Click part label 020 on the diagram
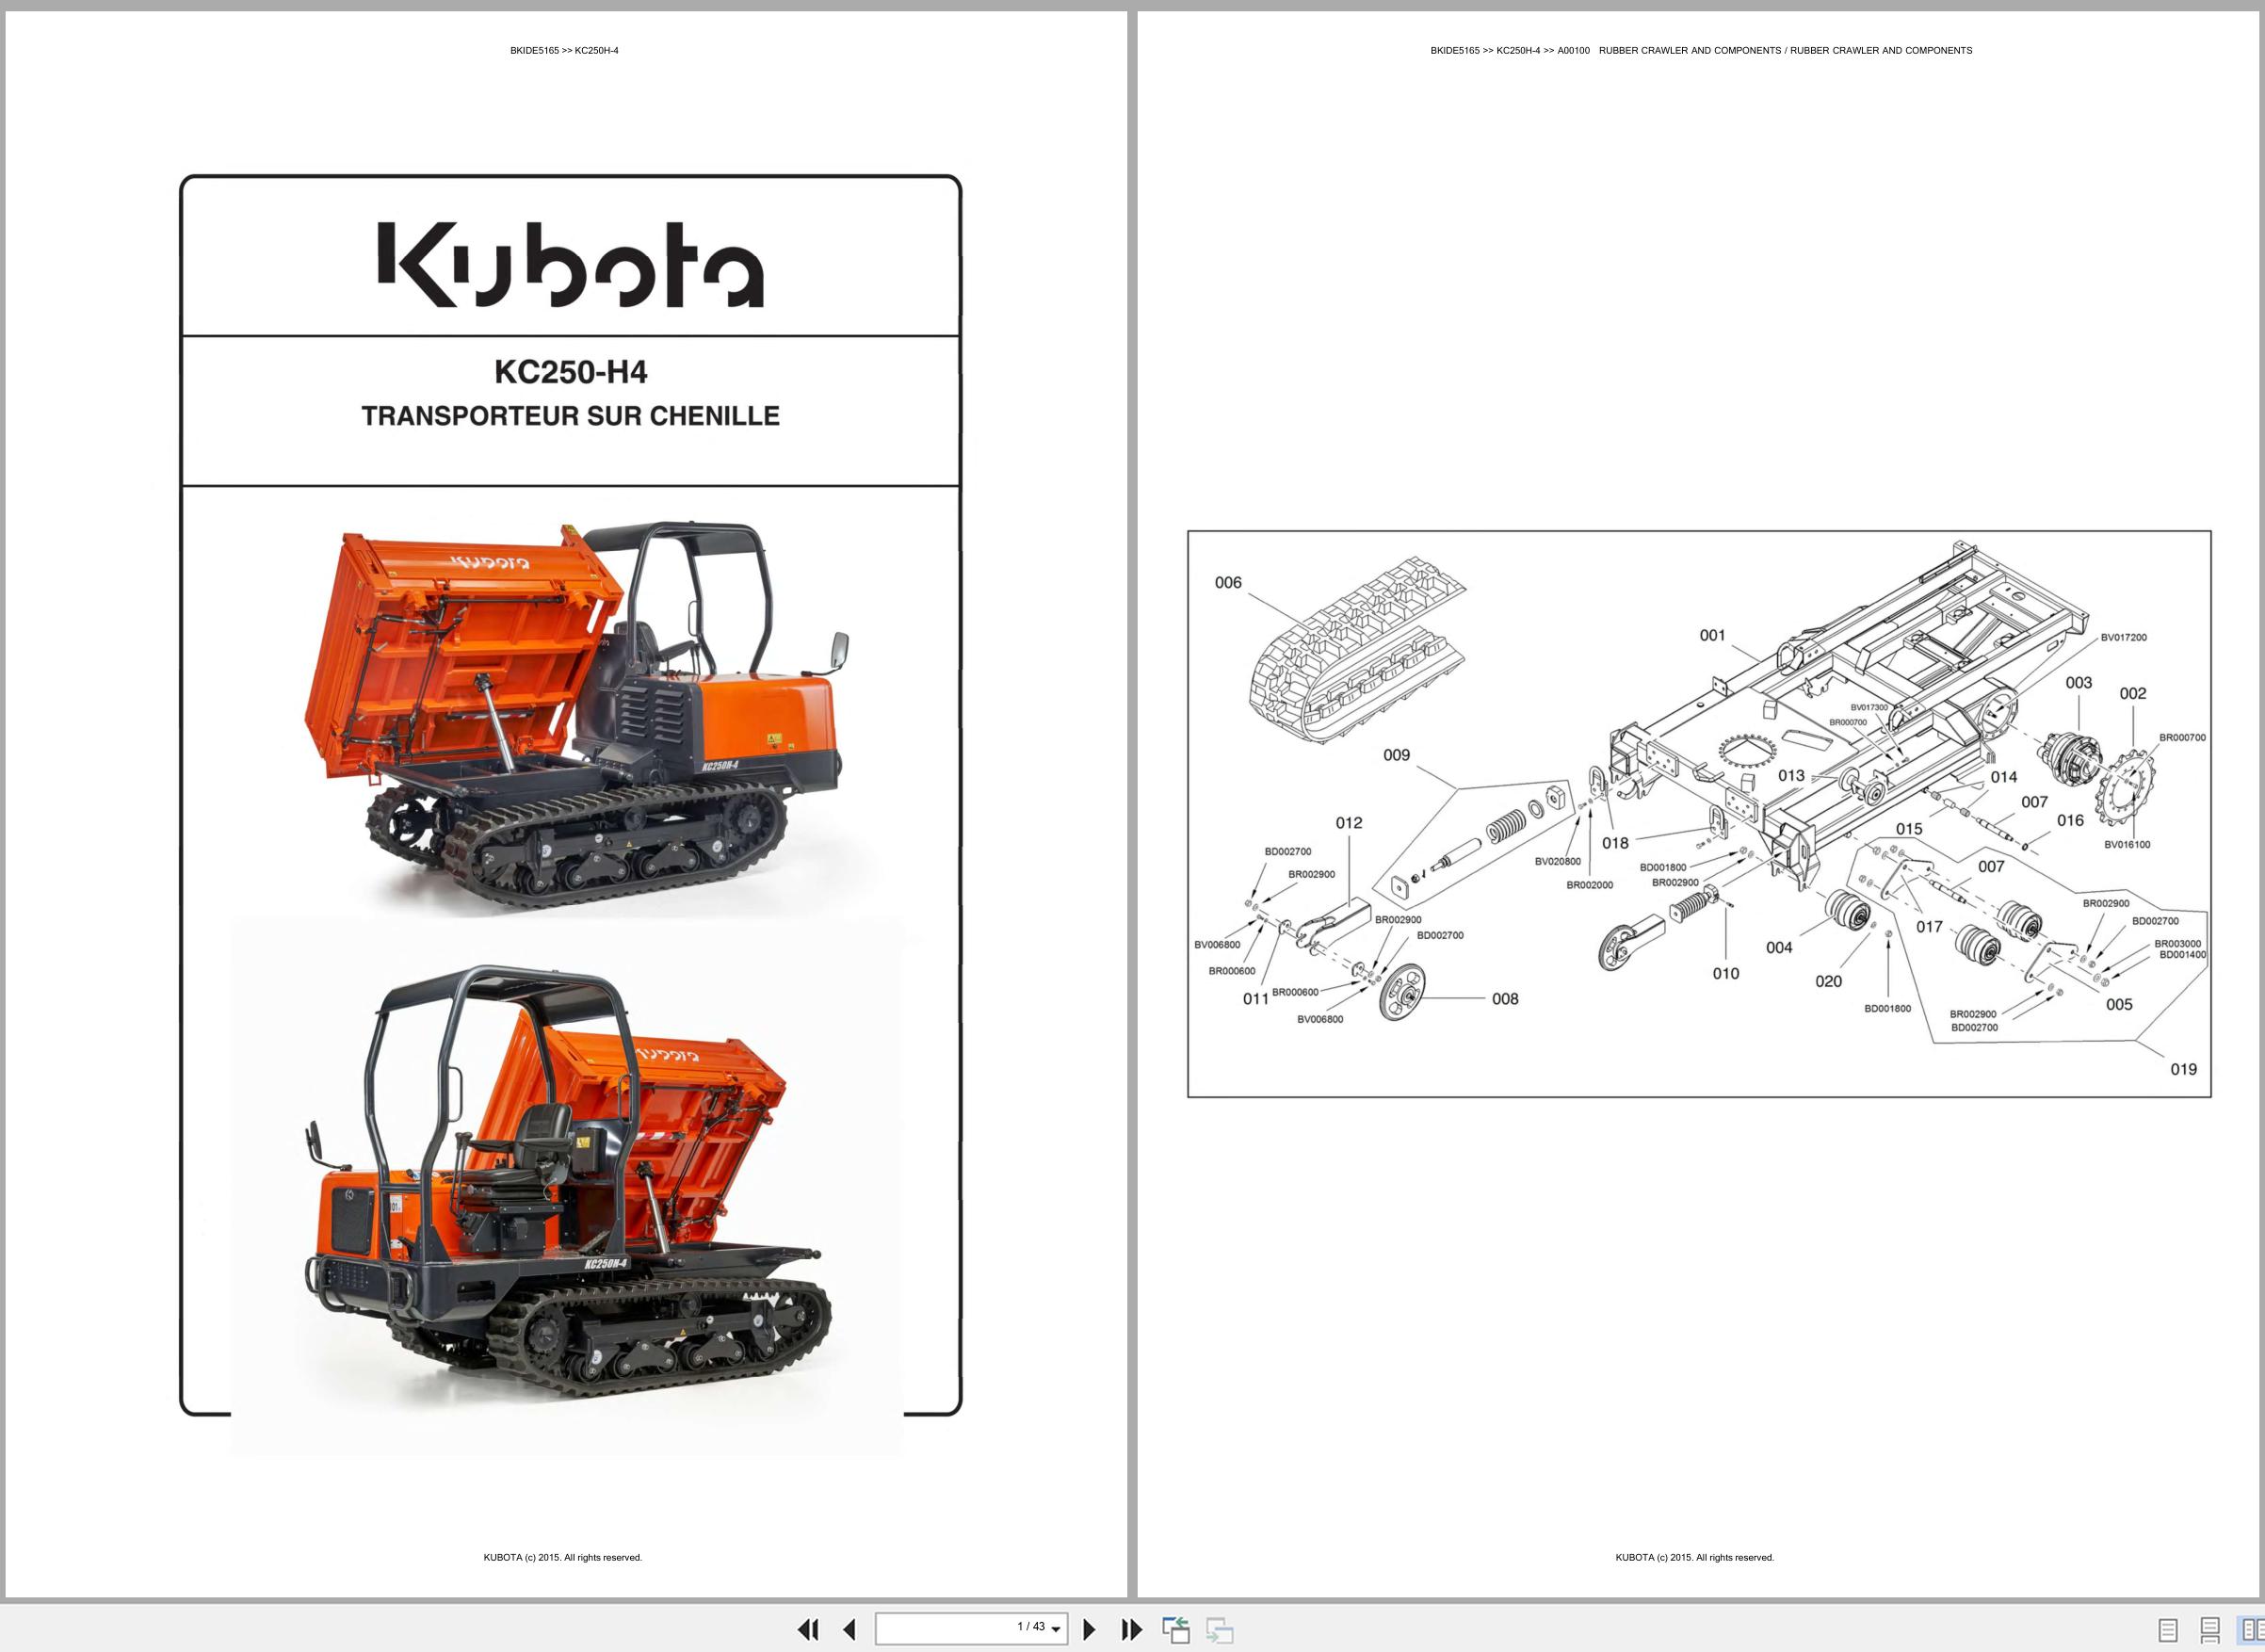Viewport: 2265px width, 1652px height. [1829, 982]
